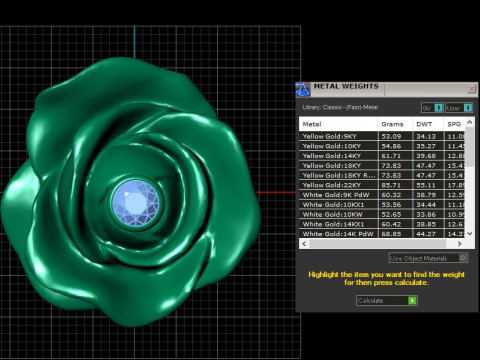Click the 39.68 DWT value
This screenshot has height=360, width=480.
click(x=426, y=156)
